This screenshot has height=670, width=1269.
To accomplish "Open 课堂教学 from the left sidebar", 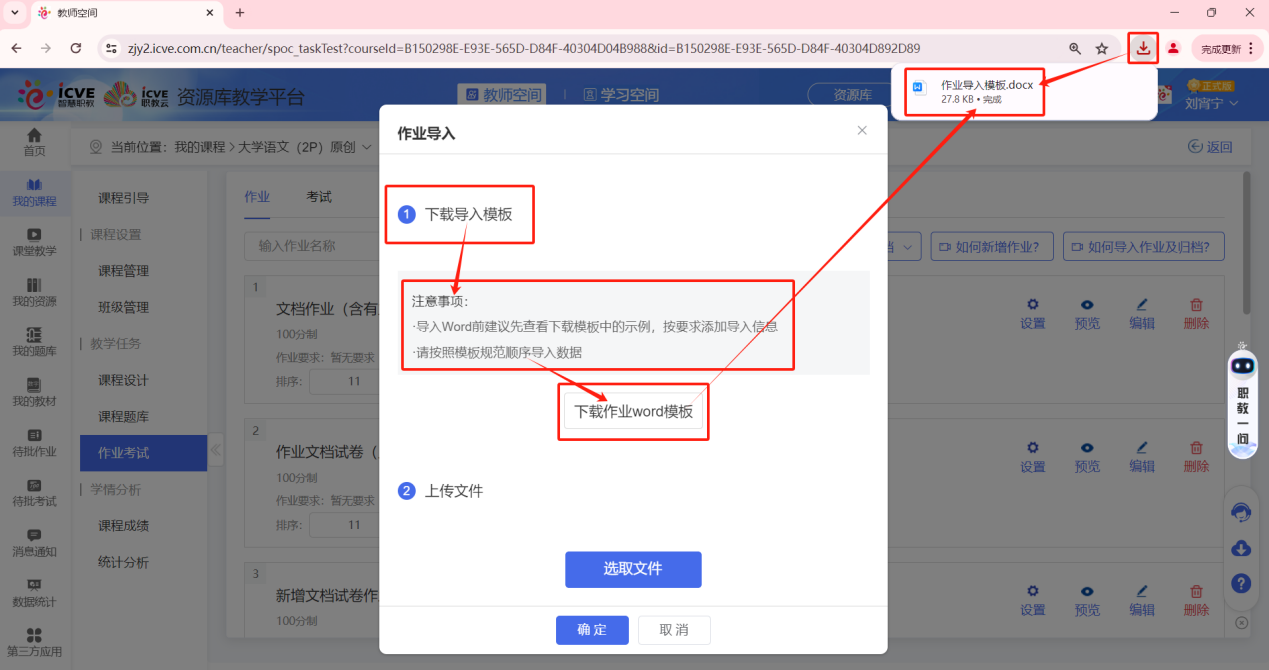I will point(34,240).
